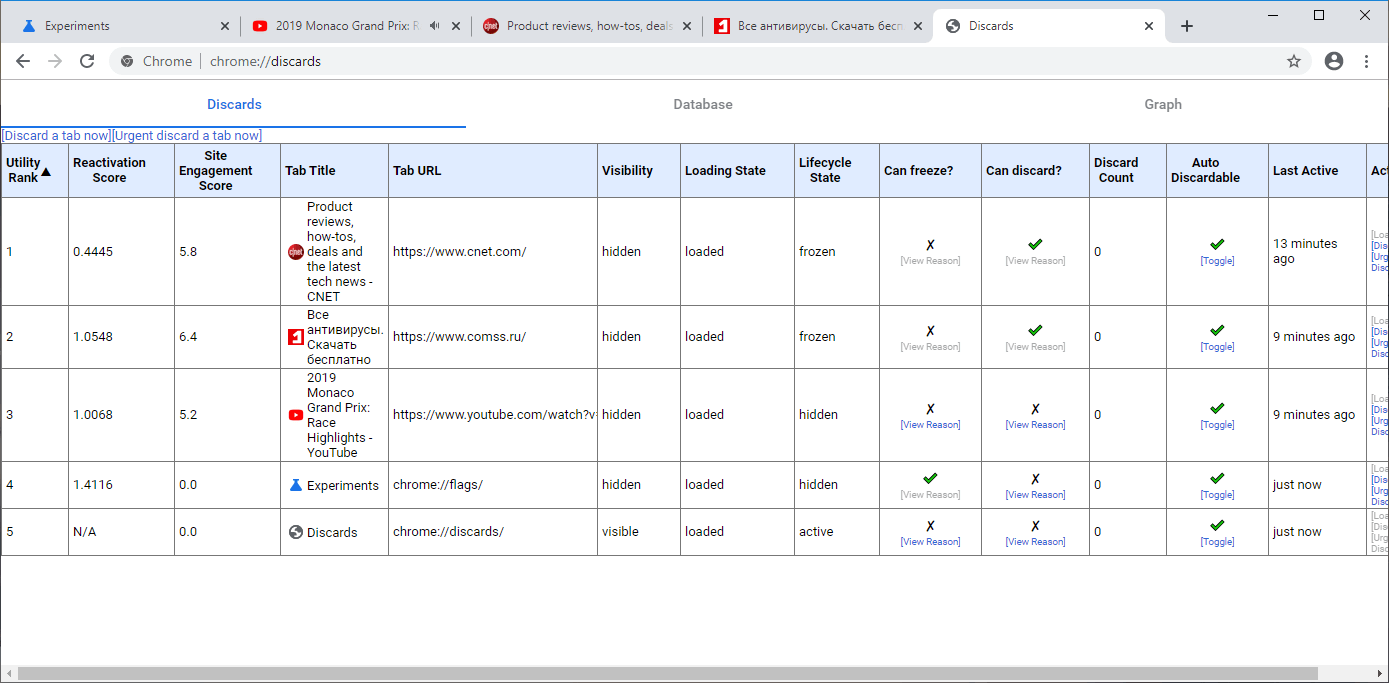Screen dimensions: 1389x683
Task: Close the Все антивирусы tab
Action: pos(917,26)
